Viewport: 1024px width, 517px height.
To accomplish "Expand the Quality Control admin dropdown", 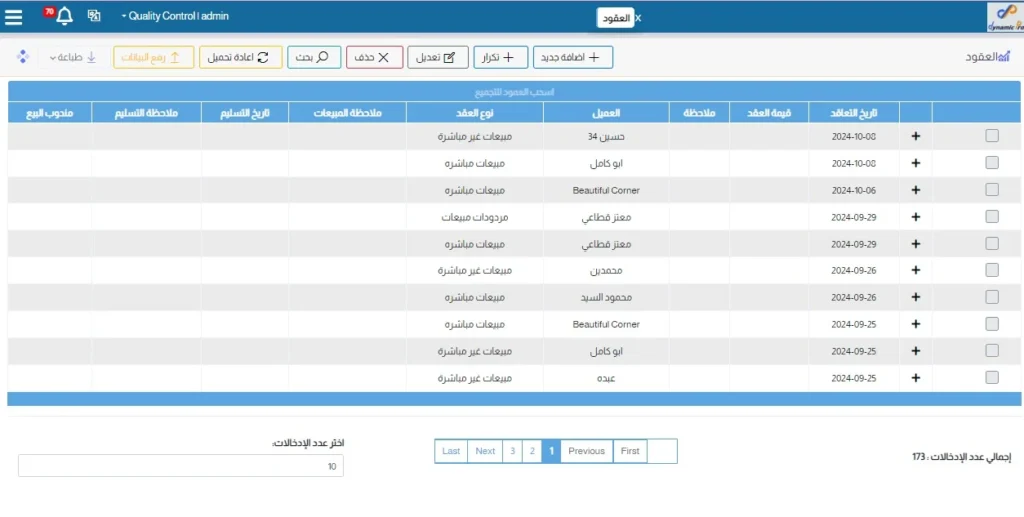I will tap(175, 16).
